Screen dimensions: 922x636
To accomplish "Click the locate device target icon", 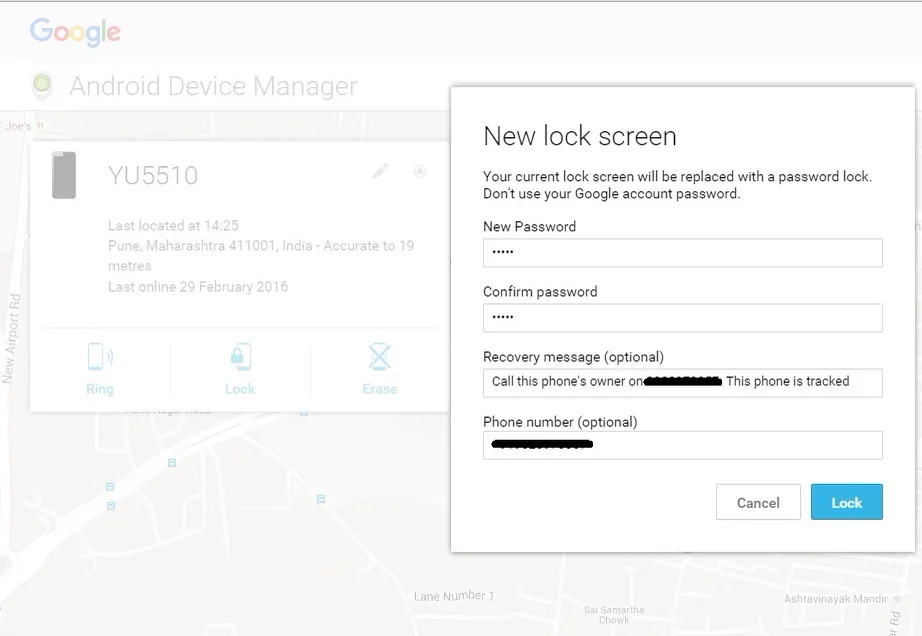I will coord(420,171).
